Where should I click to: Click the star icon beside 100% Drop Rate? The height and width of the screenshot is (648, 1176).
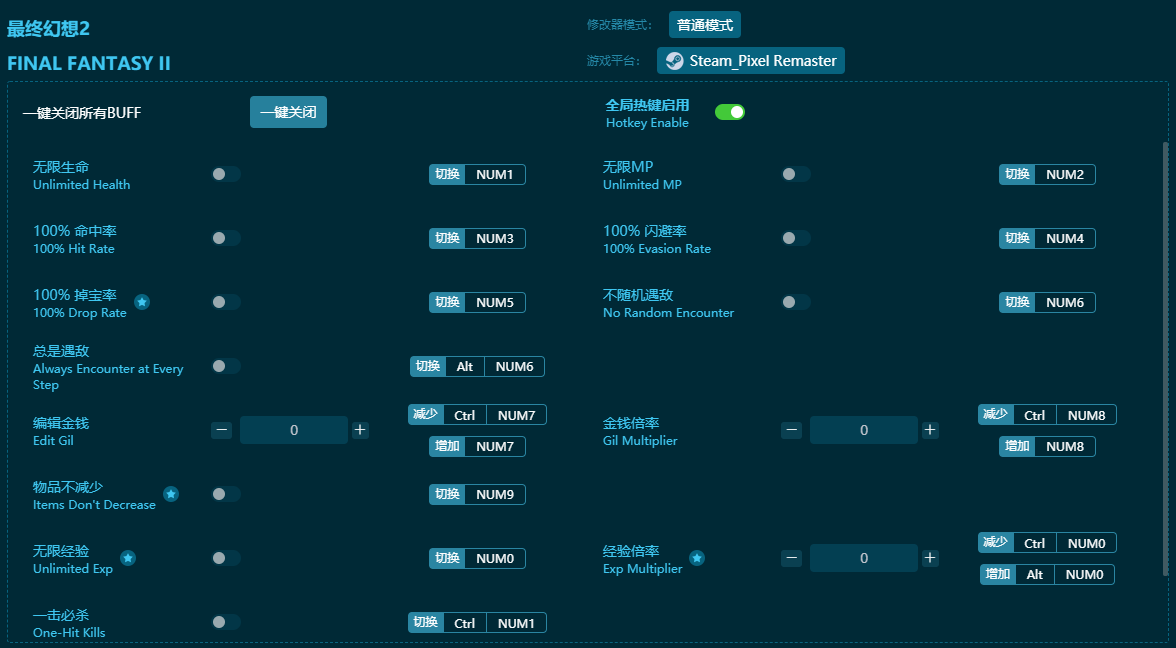coord(142,302)
